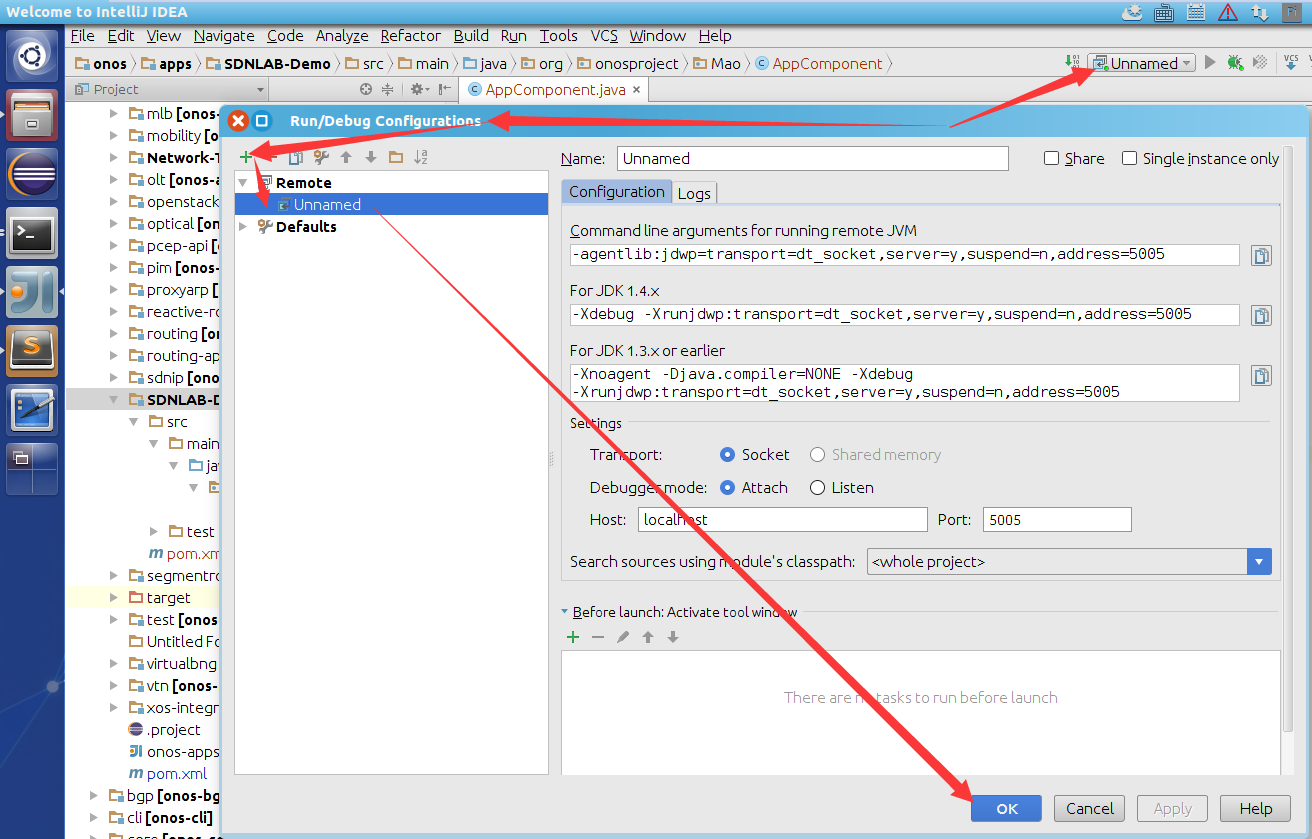Enable the Share checkbox
1312x839 pixels.
[x=1051, y=158]
